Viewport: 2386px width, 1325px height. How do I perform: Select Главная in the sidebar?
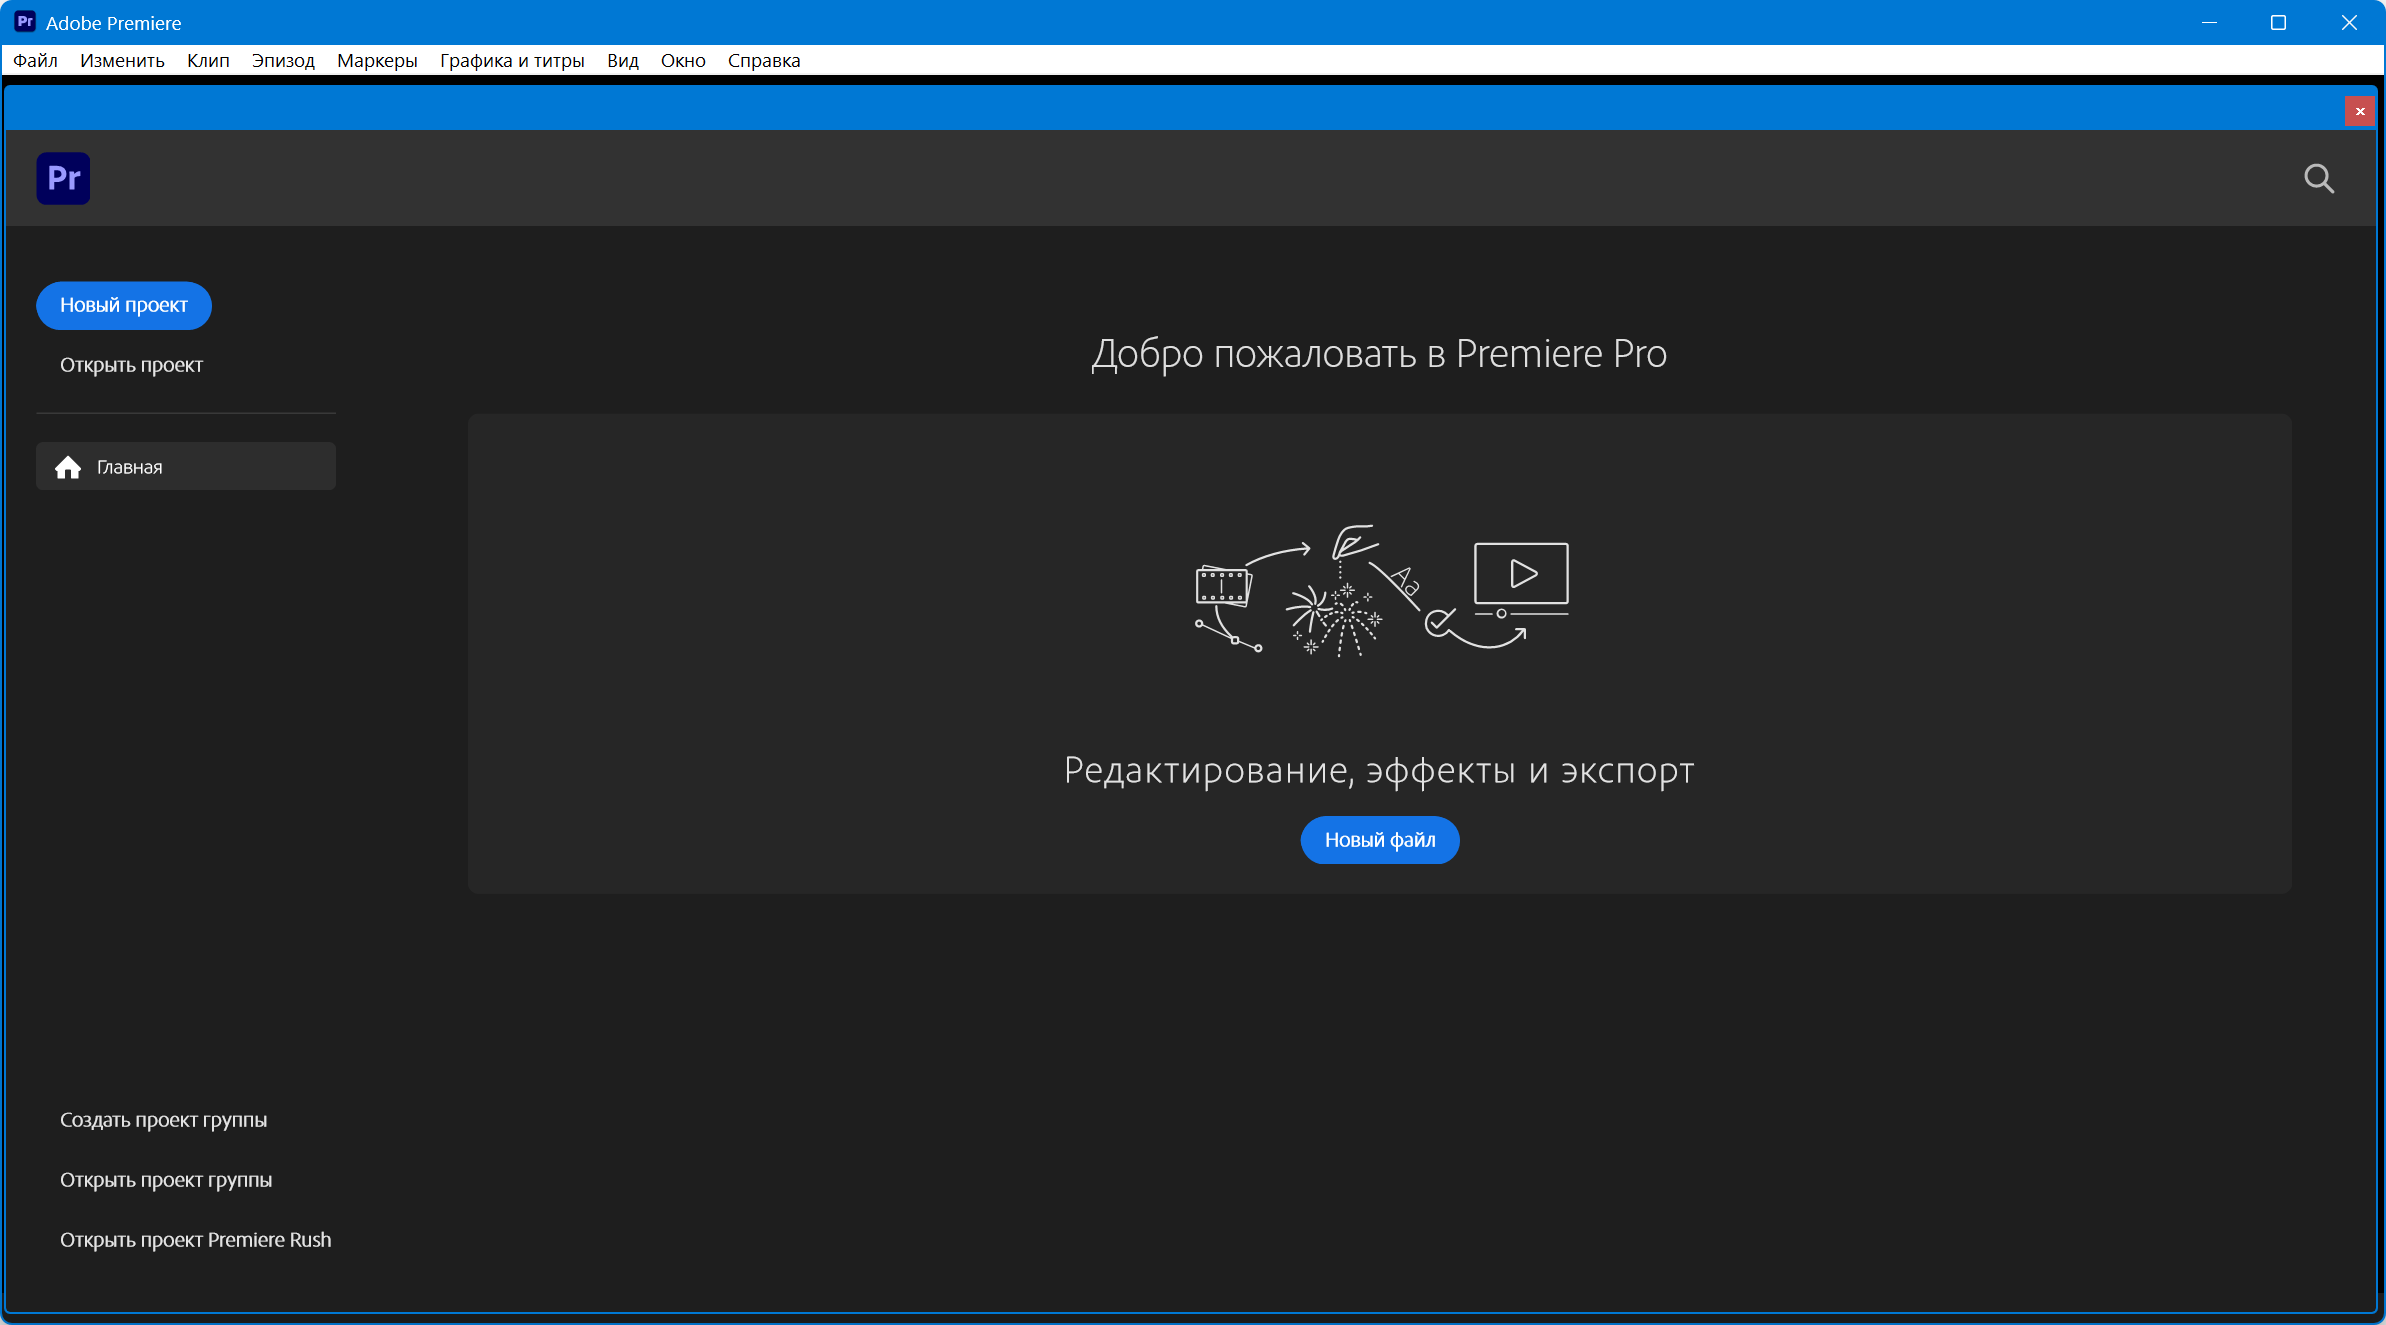click(130, 467)
